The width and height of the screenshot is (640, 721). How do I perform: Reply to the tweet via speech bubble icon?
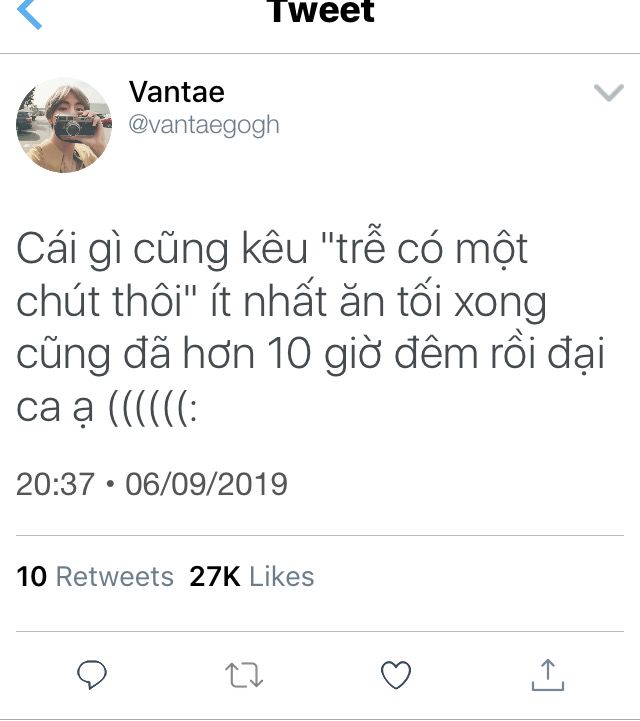[92, 675]
